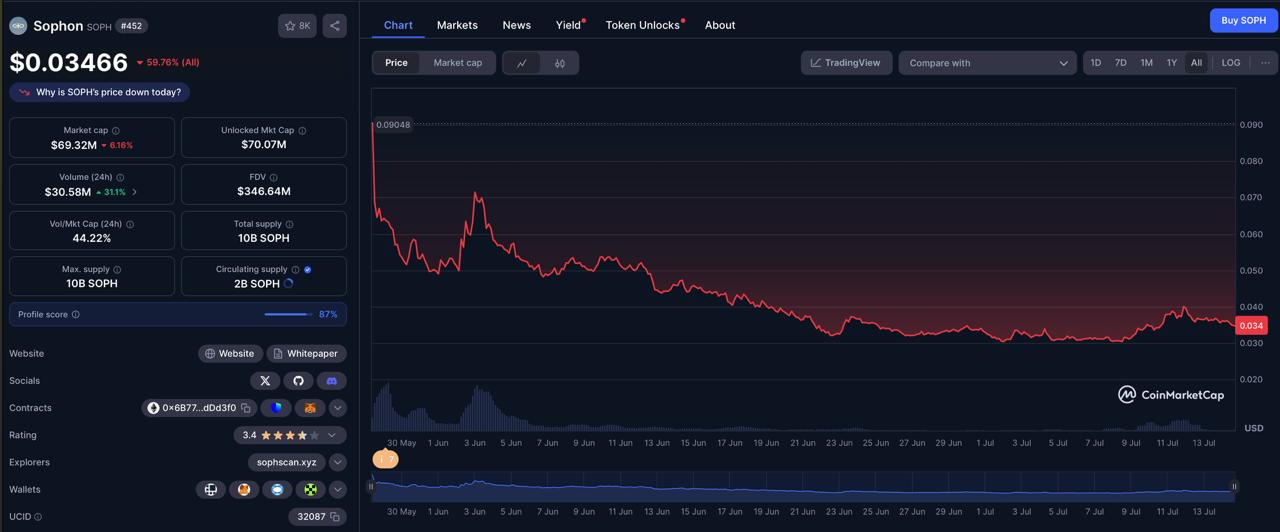This screenshot has width=1280, height=532.
Task: Click the orange event marker below chart
Action: click(x=385, y=459)
